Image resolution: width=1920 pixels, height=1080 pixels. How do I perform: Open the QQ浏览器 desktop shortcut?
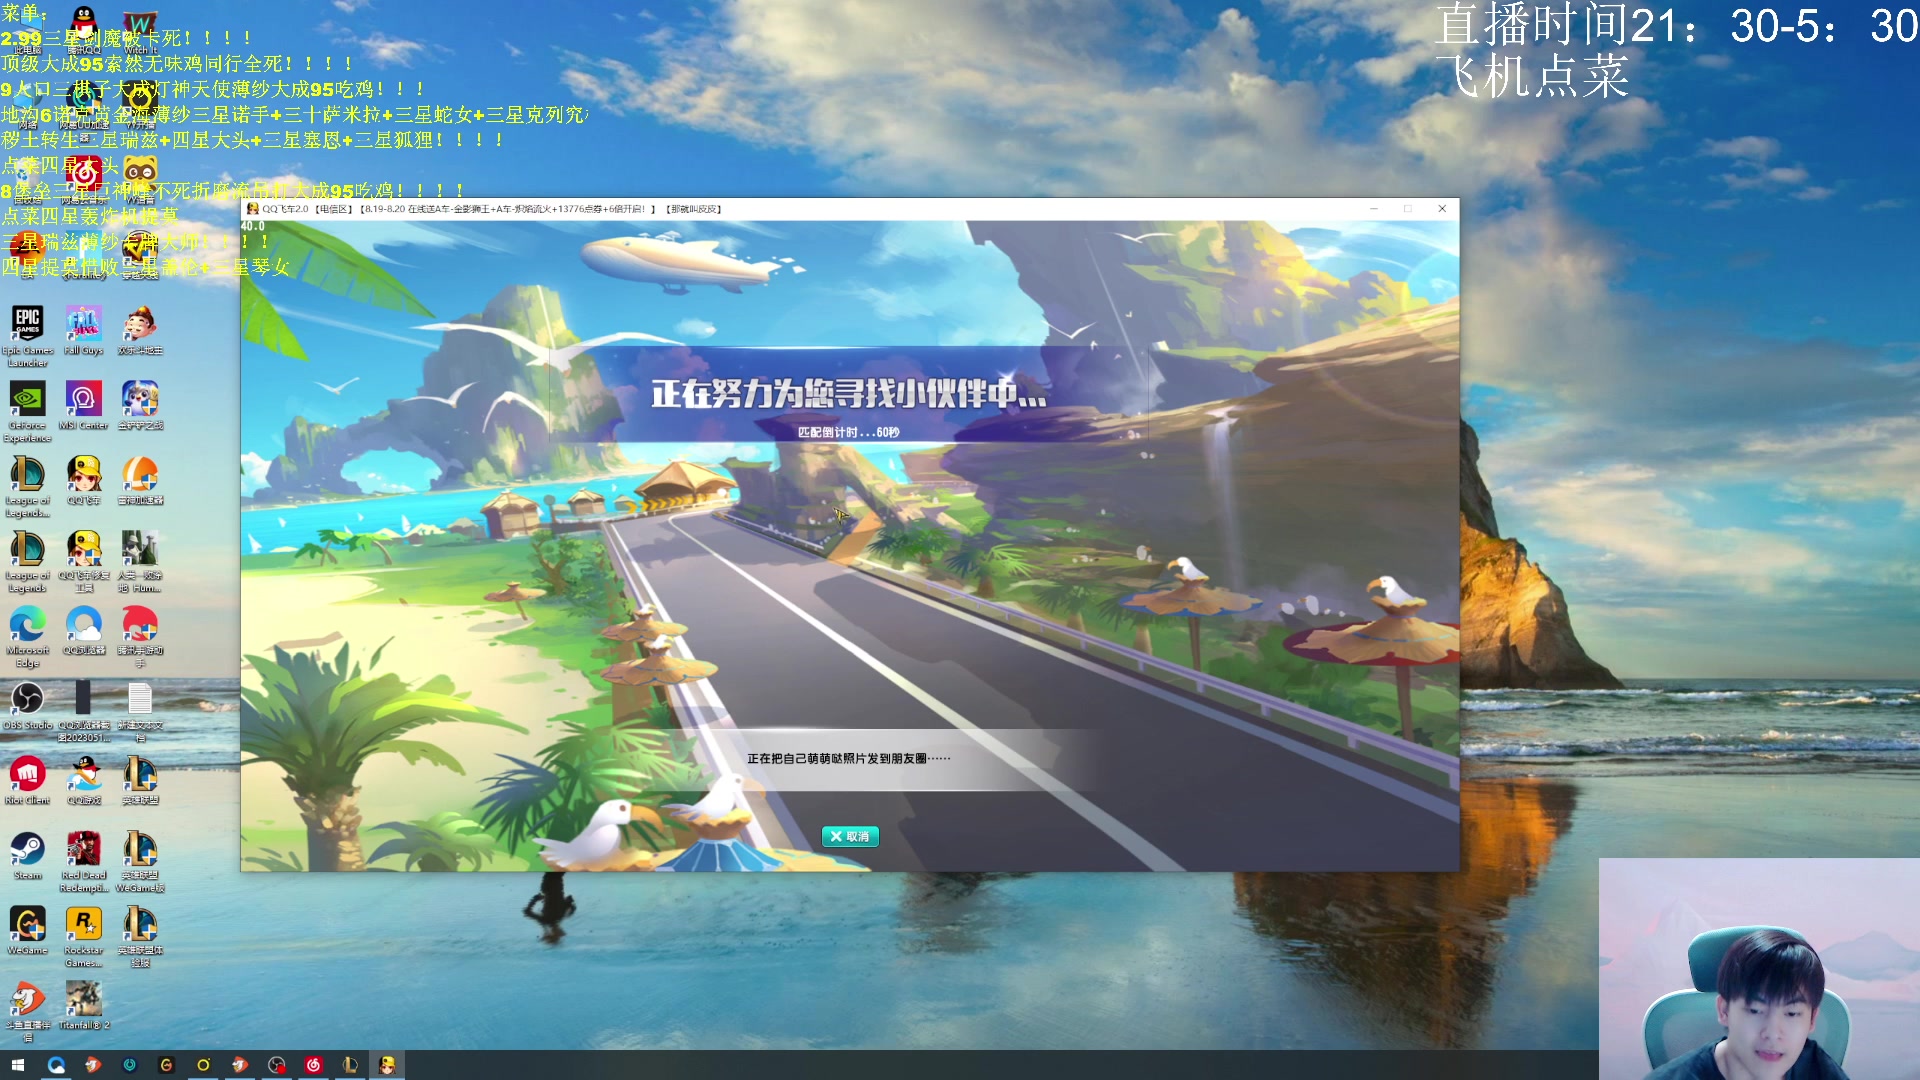click(x=84, y=630)
